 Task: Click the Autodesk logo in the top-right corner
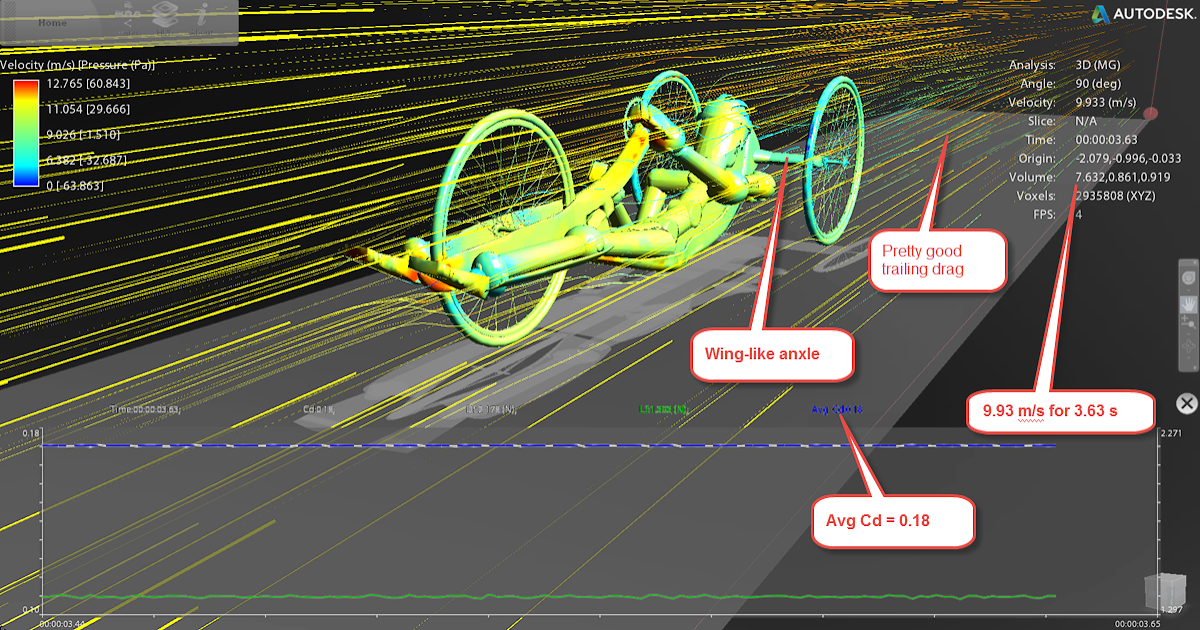coord(1140,16)
